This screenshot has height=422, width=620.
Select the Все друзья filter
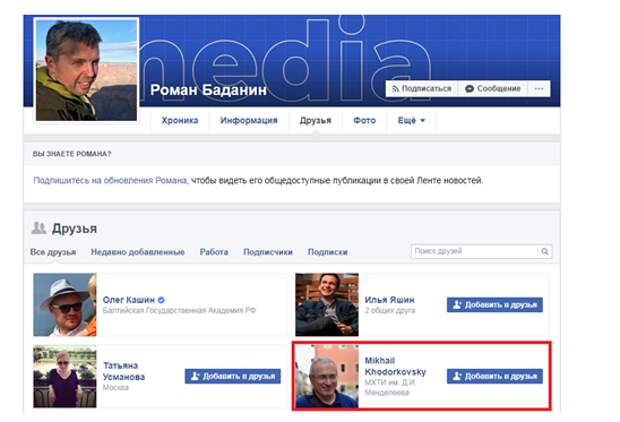click(53, 252)
